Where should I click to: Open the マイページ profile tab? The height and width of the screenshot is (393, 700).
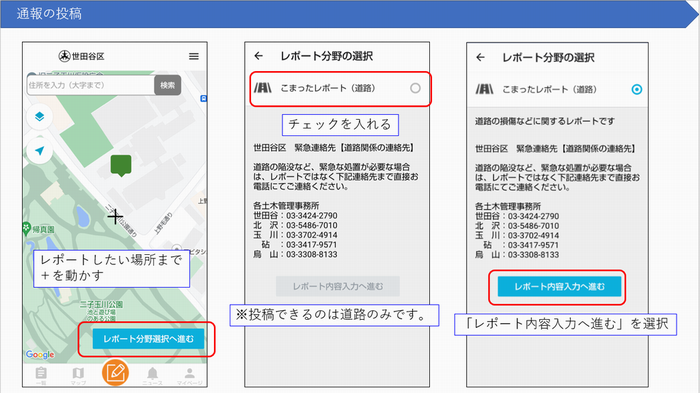tap(190, 375)
